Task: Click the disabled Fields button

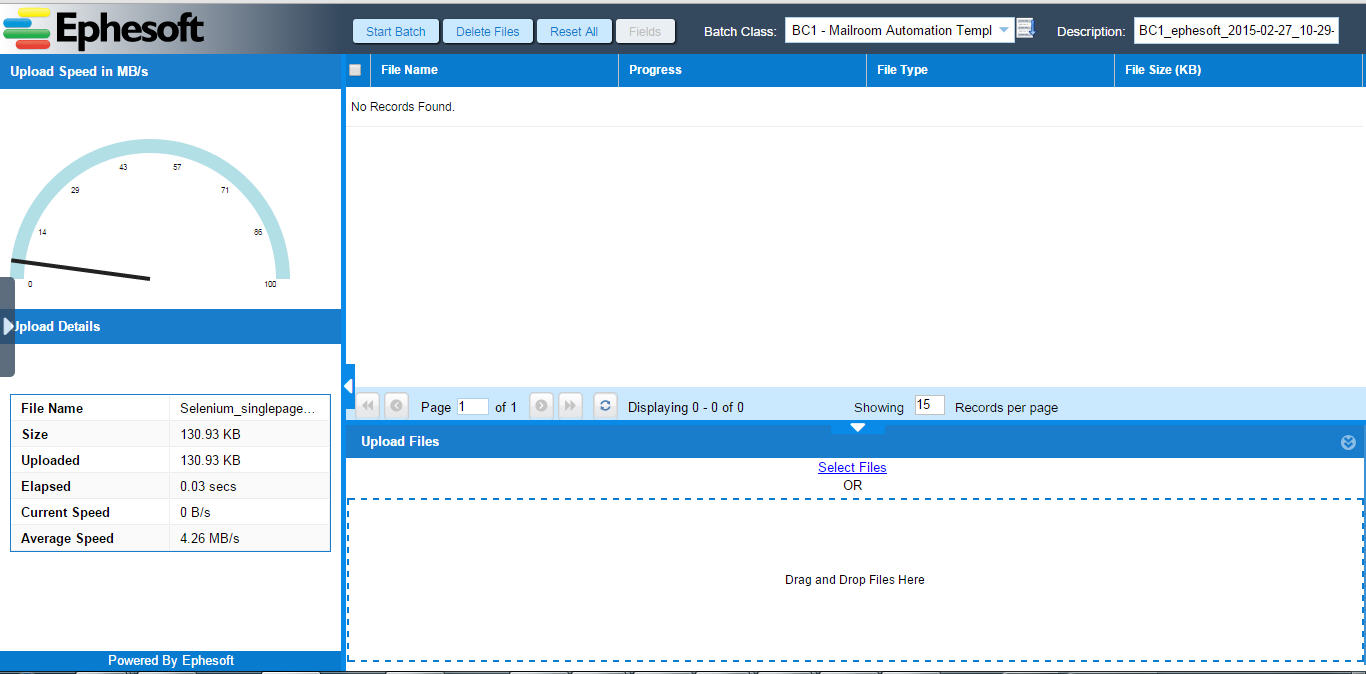Action: (645, 31)
